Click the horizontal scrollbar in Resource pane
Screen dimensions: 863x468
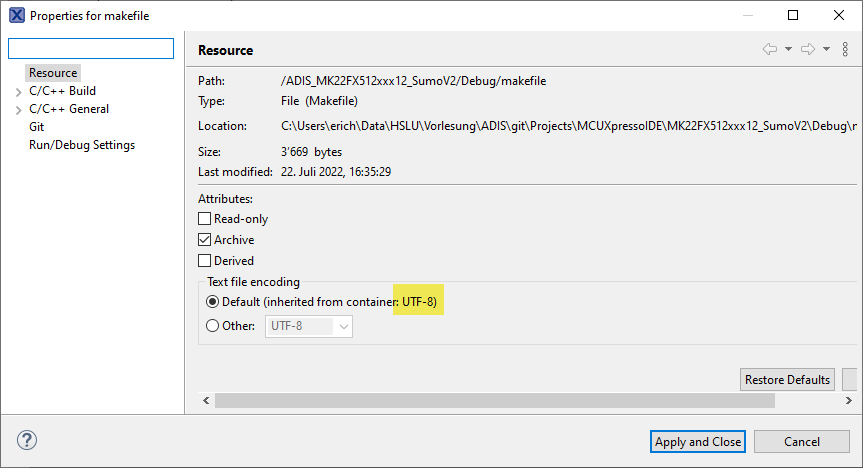[x=494, y=400]
